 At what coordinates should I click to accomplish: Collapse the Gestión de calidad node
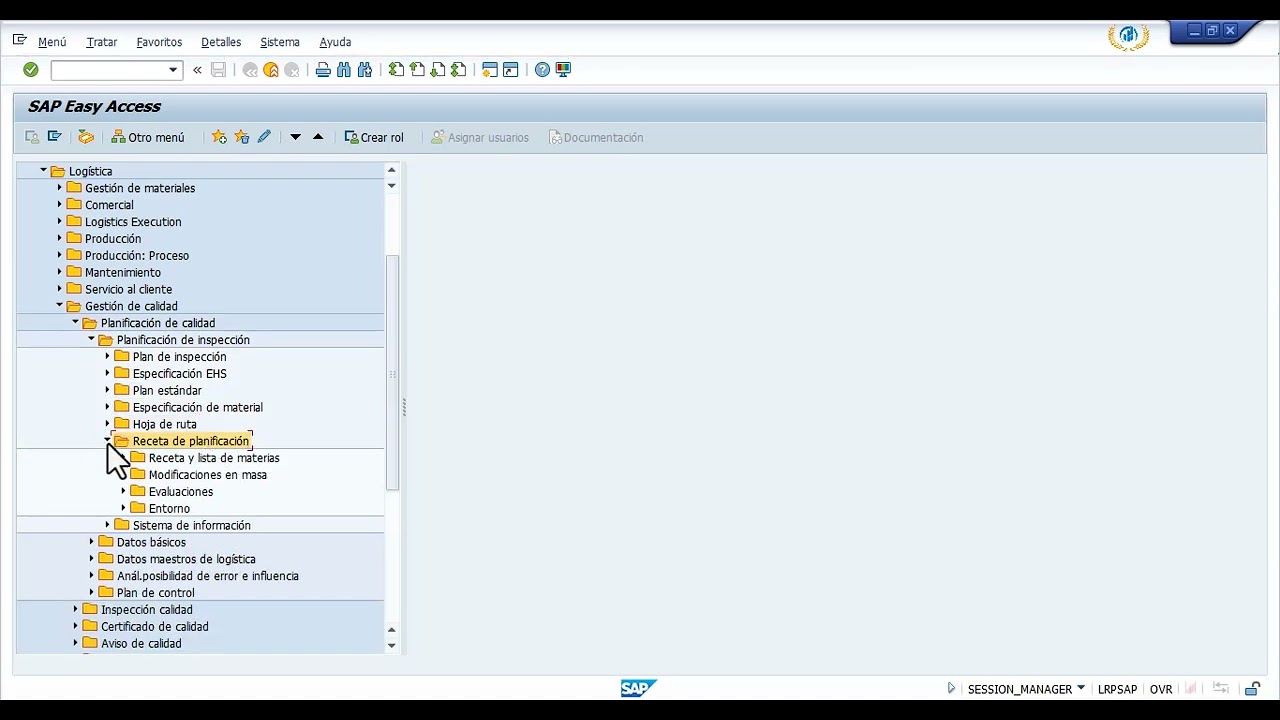coord(59,306)
